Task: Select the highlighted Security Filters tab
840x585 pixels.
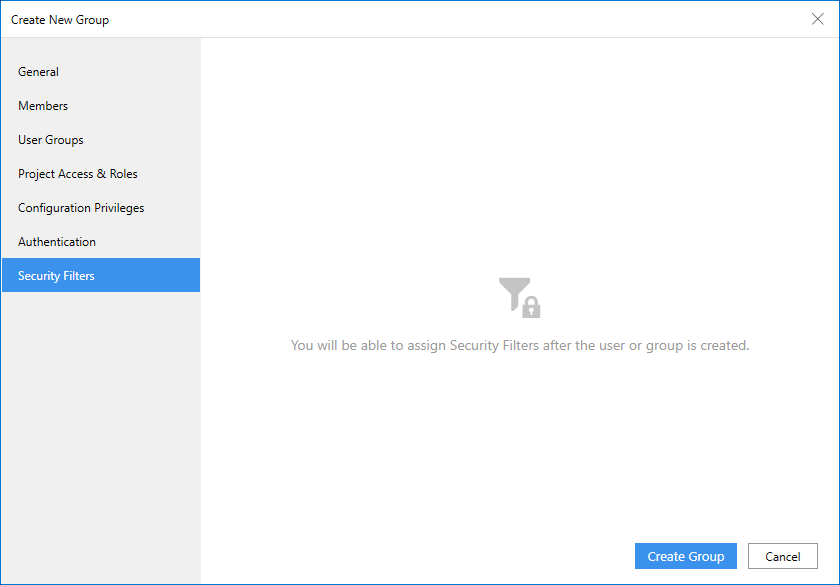Action: click(57, 276)
